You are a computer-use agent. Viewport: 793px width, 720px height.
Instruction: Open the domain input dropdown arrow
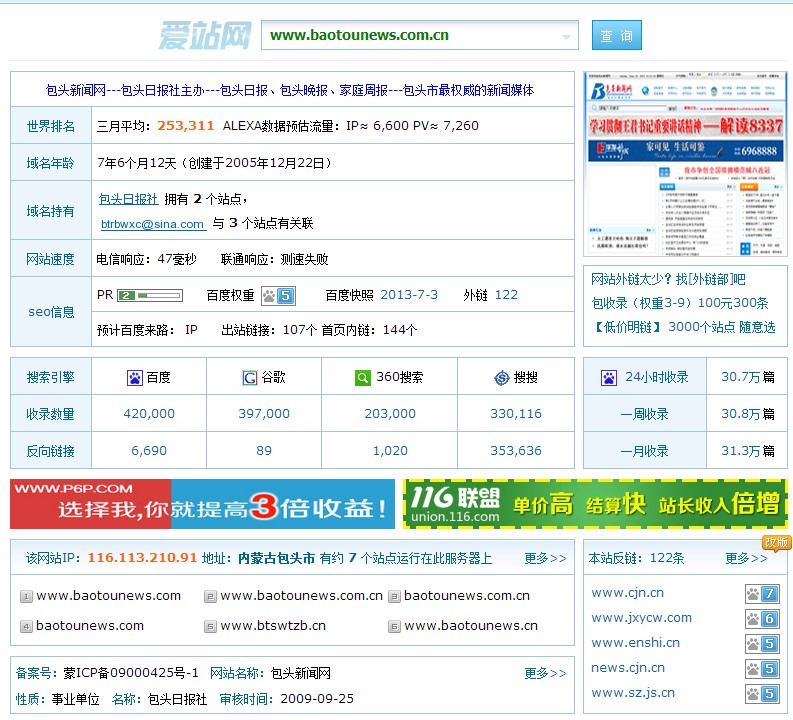(x=568, y=36)
